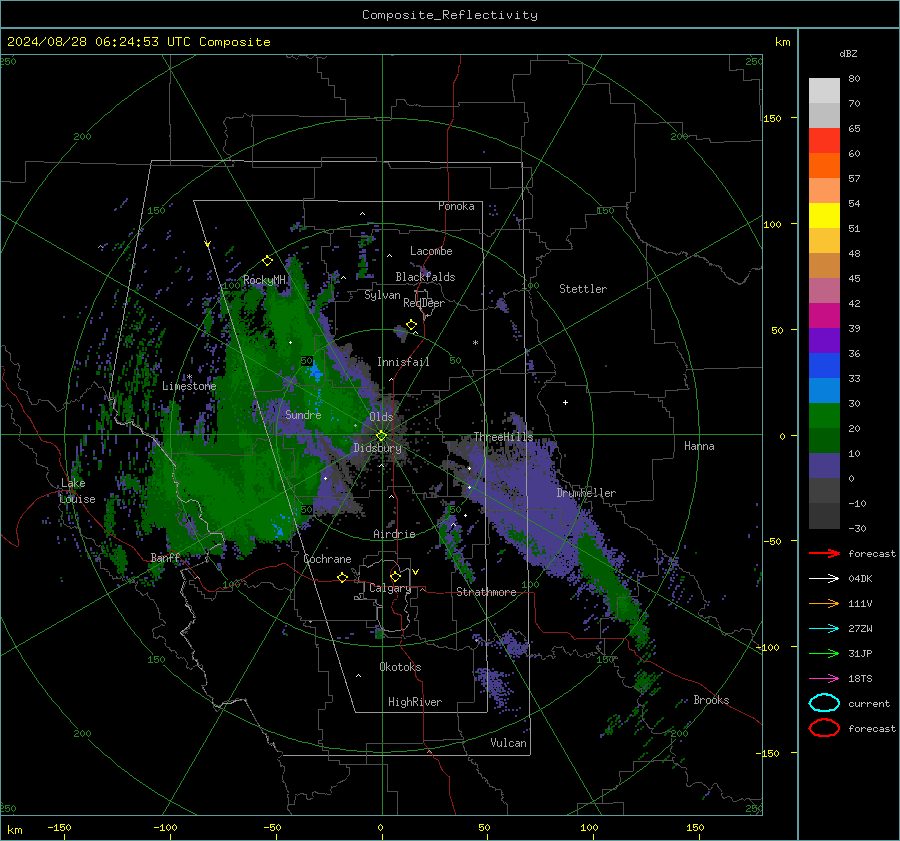Click the red swatch between 65 and 60 dBZ
The width and height of the screenshot is (900, 841).
click(x=824, y=141)
